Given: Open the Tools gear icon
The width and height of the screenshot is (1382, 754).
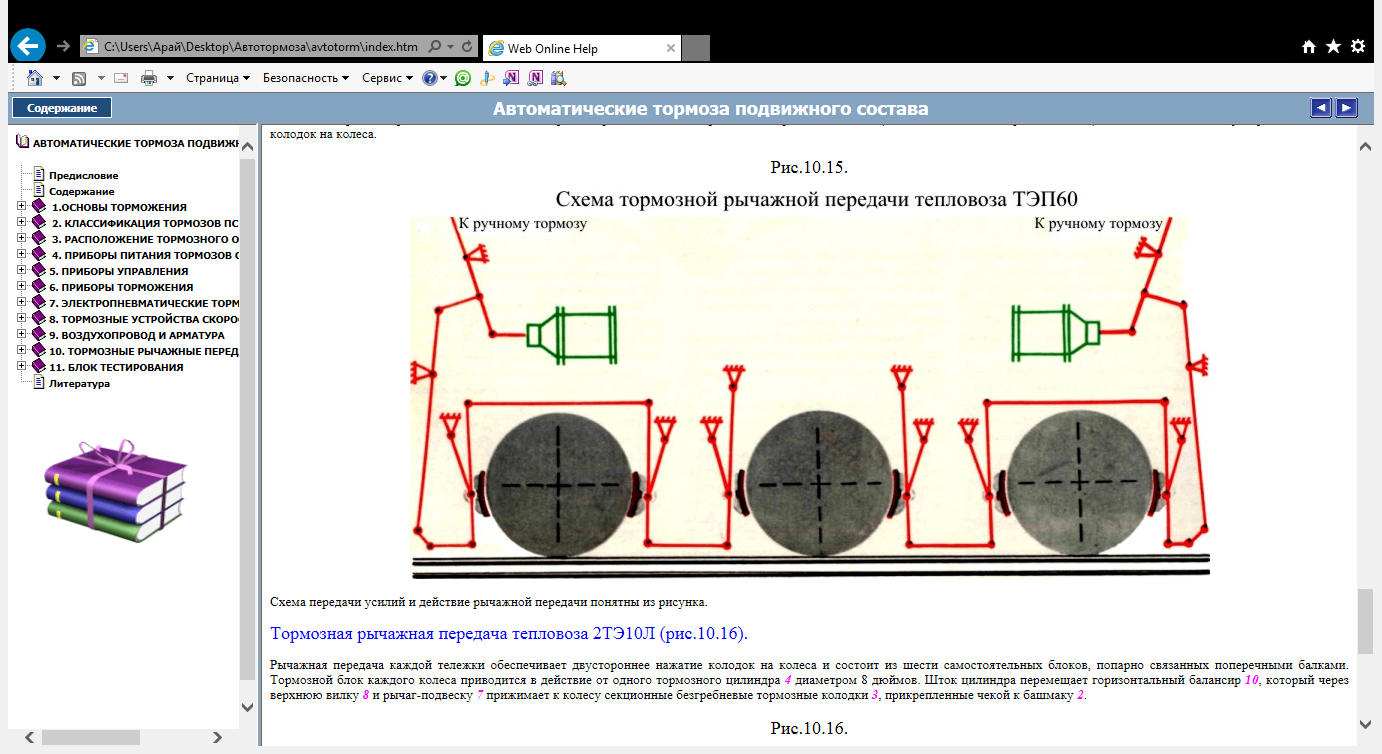Looking at the screenshot, I should (1358, 46).
